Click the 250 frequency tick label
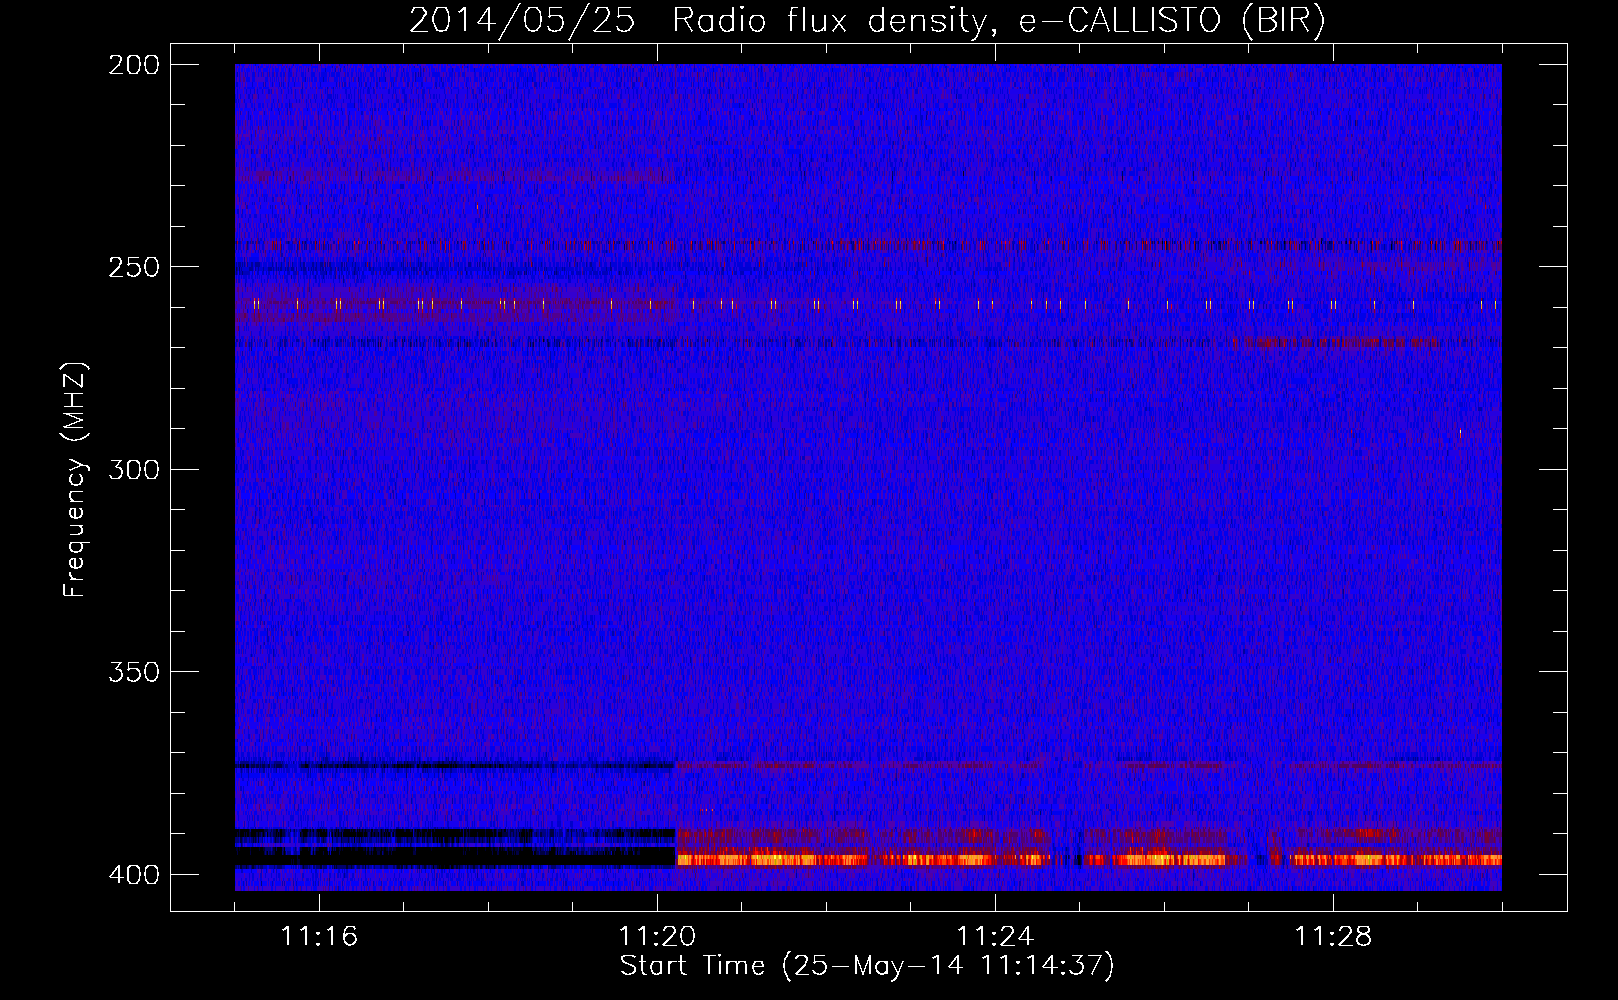This screenshot has width=1618, height=1000. click(x=134, y=267)
